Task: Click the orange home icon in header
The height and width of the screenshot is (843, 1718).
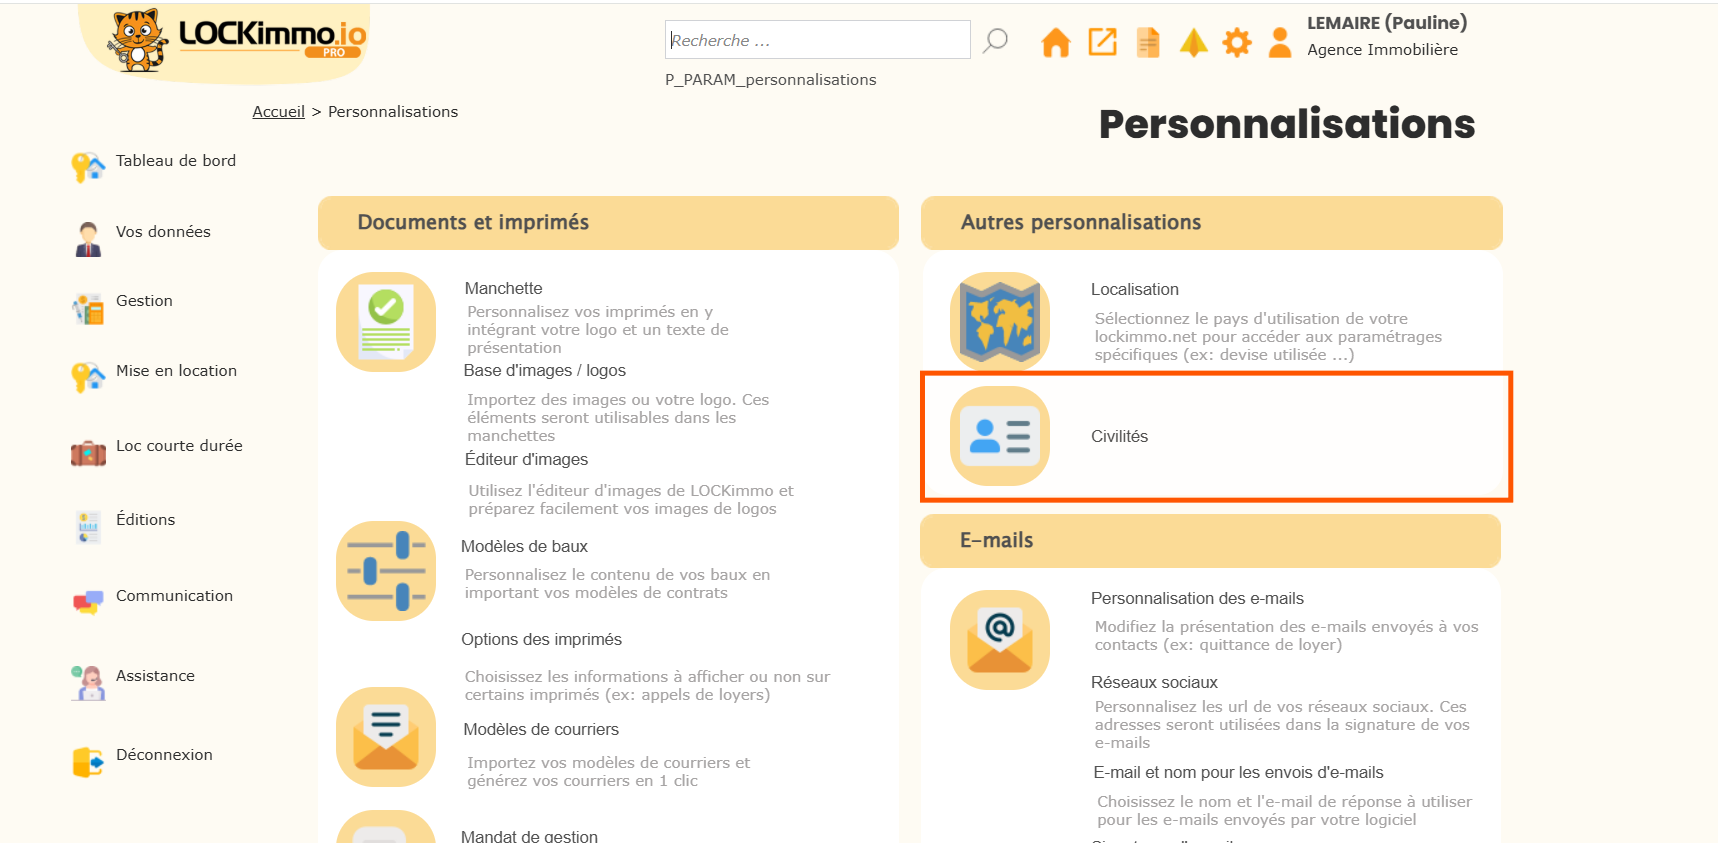Action: pyautogui.click(x=1055, y=42)
